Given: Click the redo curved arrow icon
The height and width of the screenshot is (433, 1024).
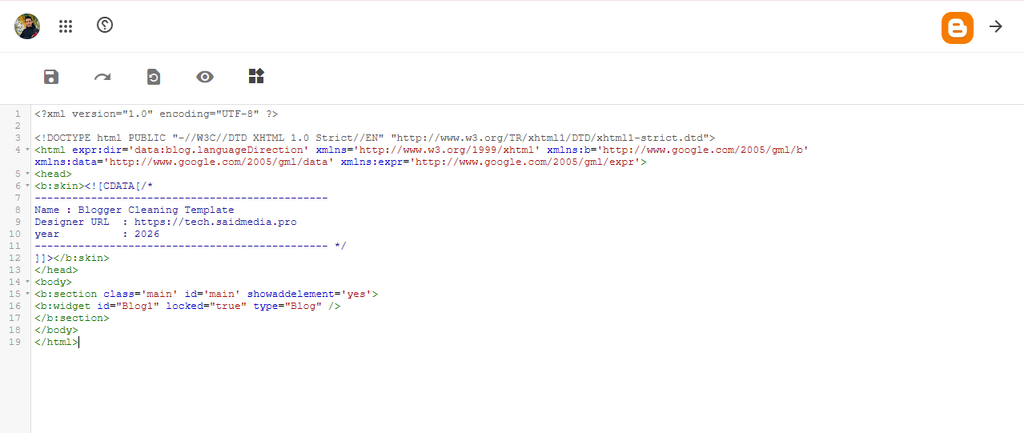Looking at the screenshot, I should tap(102, 77).
